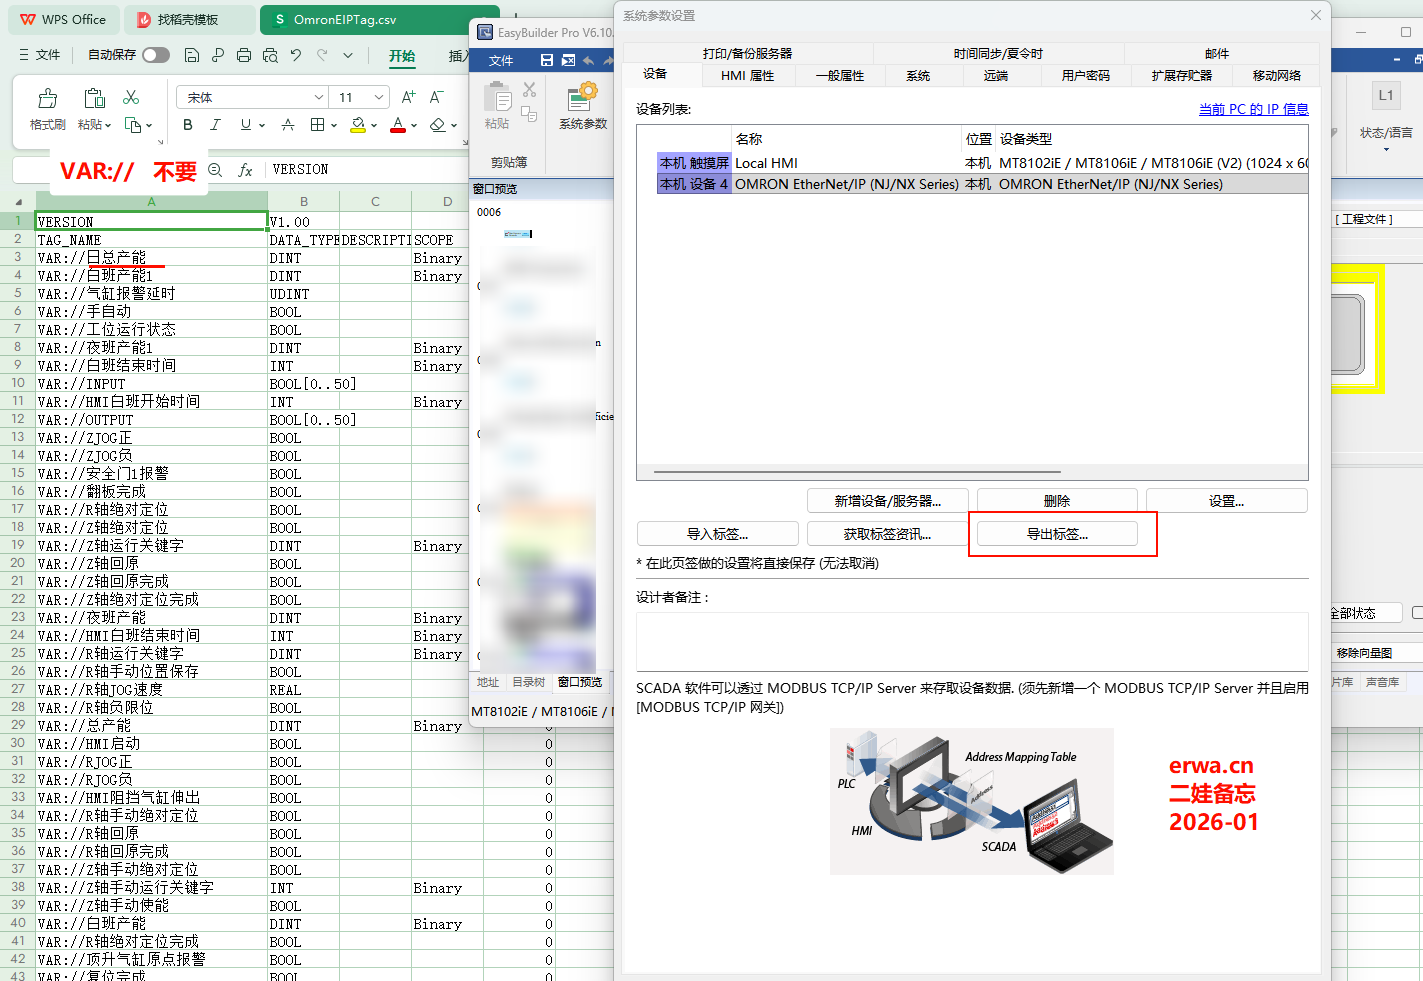The width and height of the screenshot is (1423, 981).
Task: Click the 导入标签... button
Action: 717,534
